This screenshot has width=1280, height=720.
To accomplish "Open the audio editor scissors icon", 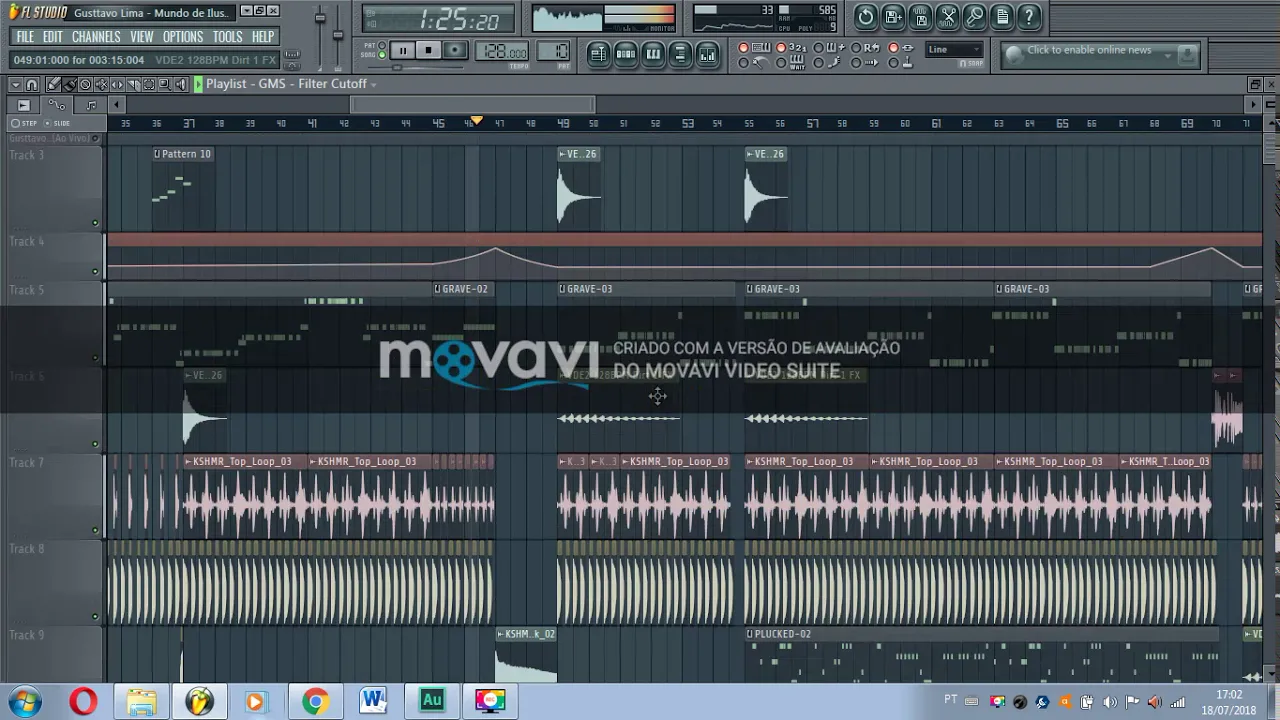I will pos(947,17).
